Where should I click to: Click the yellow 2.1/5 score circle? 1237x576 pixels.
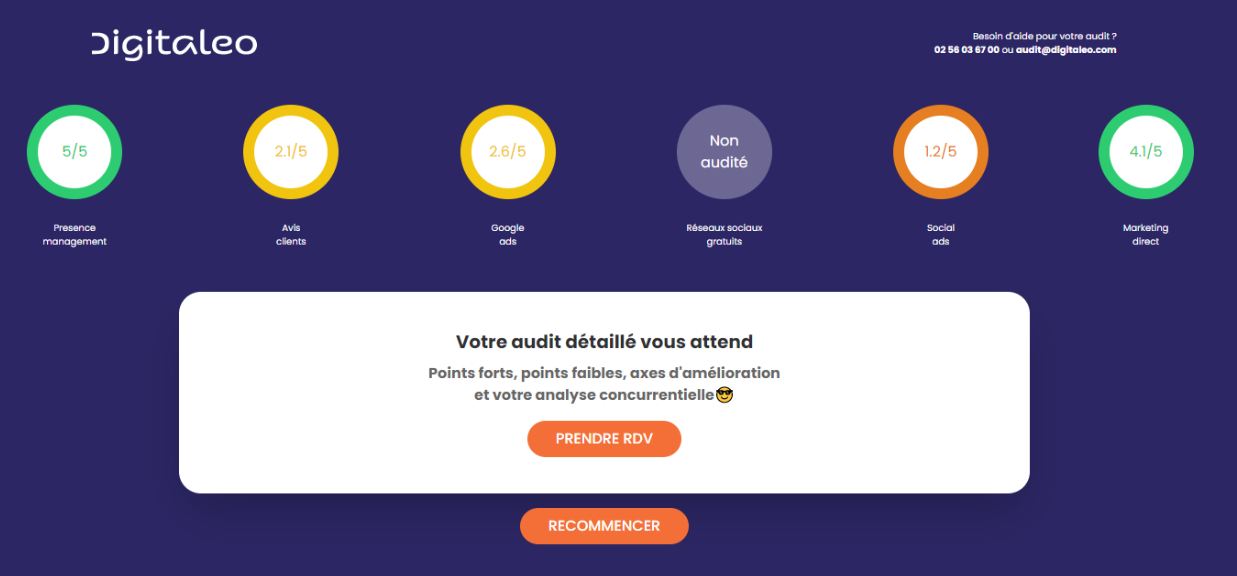291,152
